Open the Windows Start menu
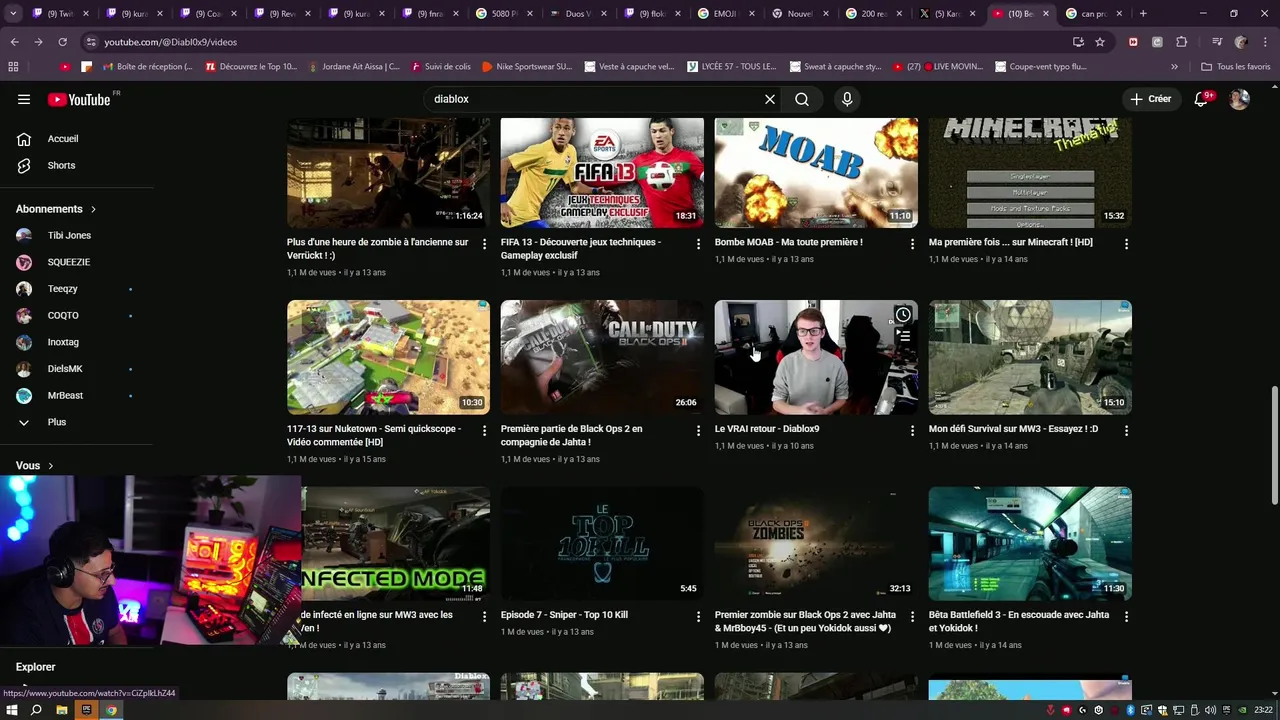The height and width of the screenshot is (720, 1280). (x=11, y=710)
